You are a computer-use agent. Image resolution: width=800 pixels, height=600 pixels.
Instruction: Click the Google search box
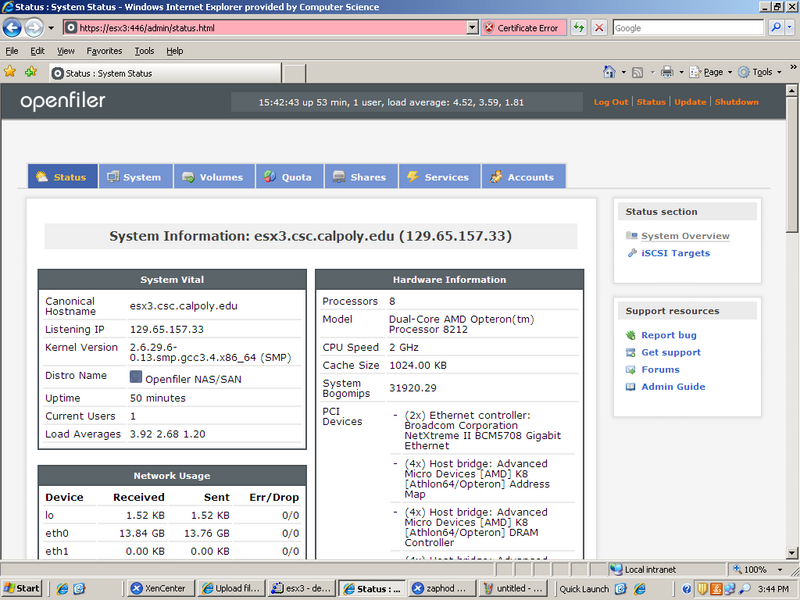pyautogui.click(x=688, y=28)
